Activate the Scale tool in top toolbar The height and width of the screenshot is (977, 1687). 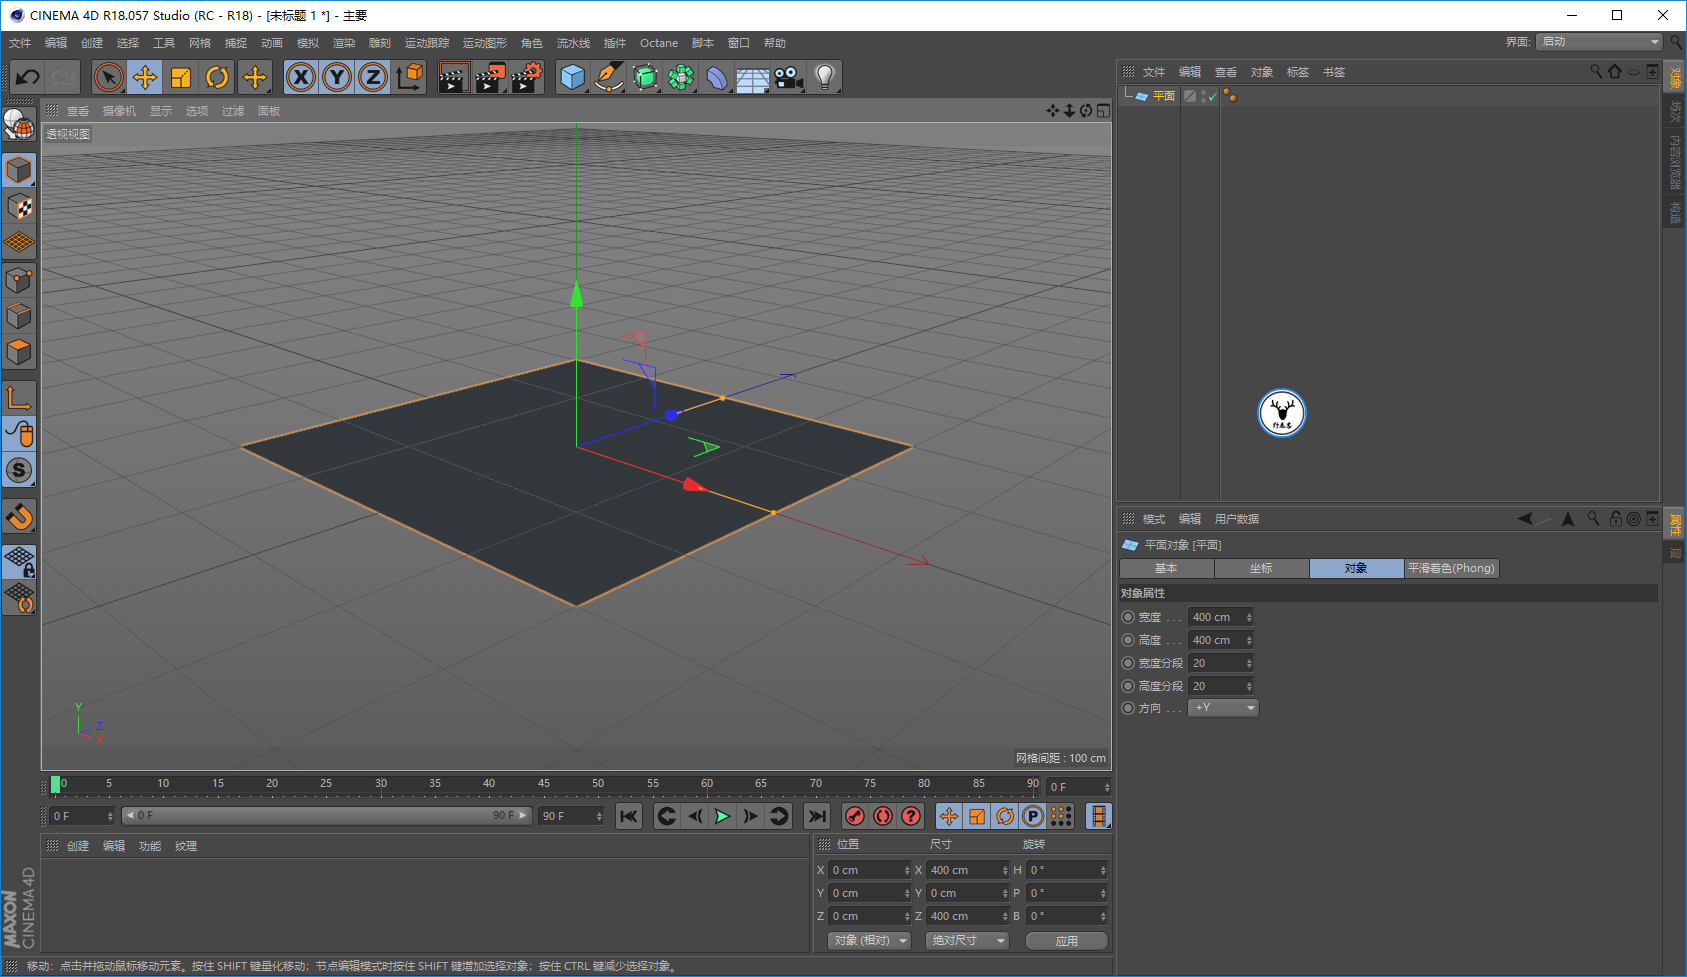pos(181,77)
